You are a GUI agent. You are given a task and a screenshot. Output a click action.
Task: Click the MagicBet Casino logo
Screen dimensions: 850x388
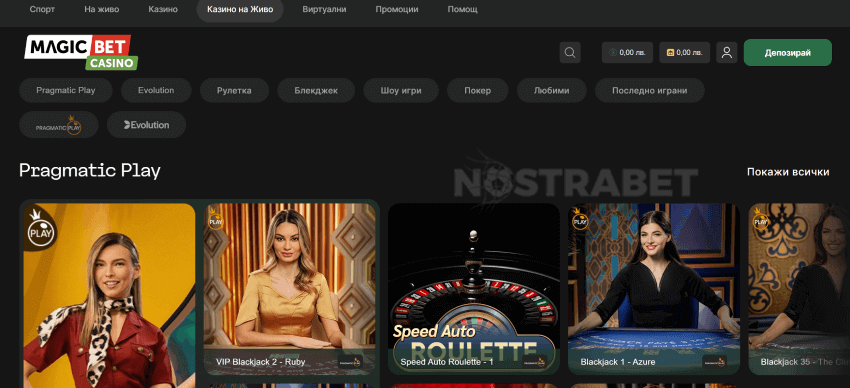pos(81,53)
